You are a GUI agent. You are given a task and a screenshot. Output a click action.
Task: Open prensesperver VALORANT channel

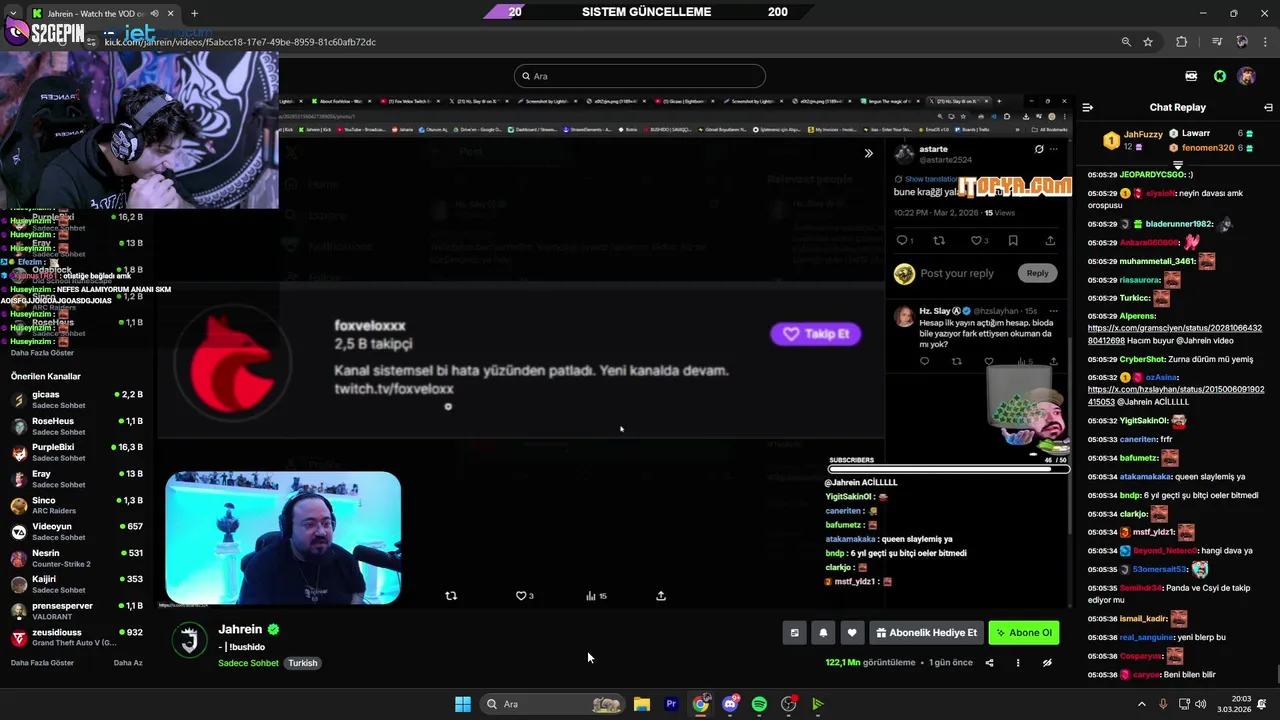coord(77,611)
